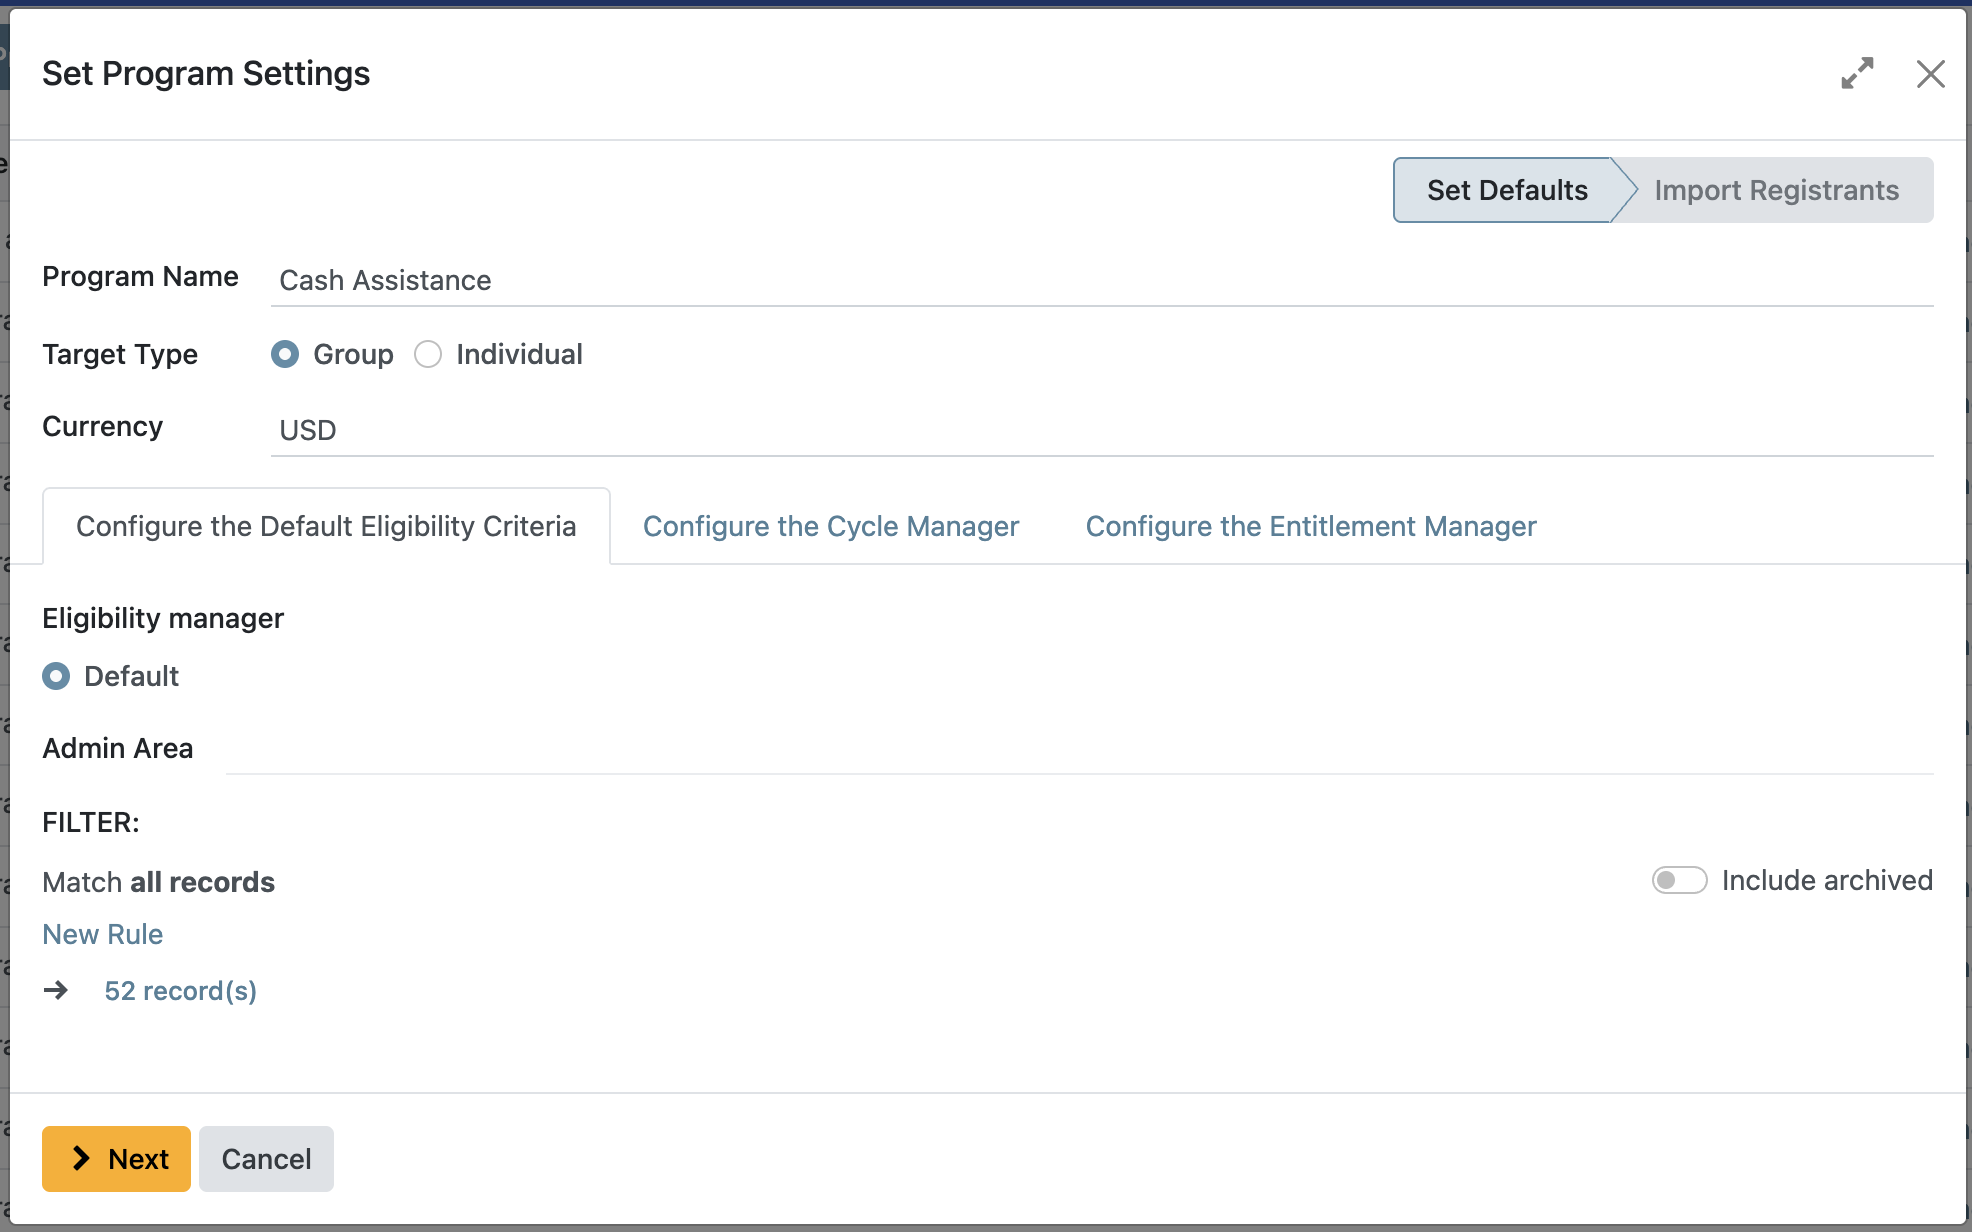The image size is (1972, 1232).
Task: Click the expand dialog icon
Action: pos(1858,73)
